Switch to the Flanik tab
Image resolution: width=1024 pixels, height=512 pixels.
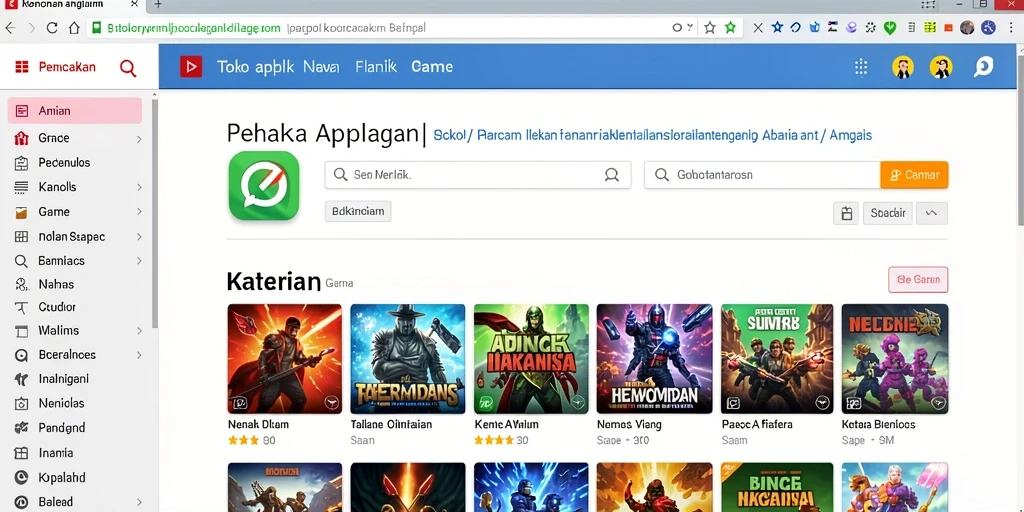click(376, 67)
